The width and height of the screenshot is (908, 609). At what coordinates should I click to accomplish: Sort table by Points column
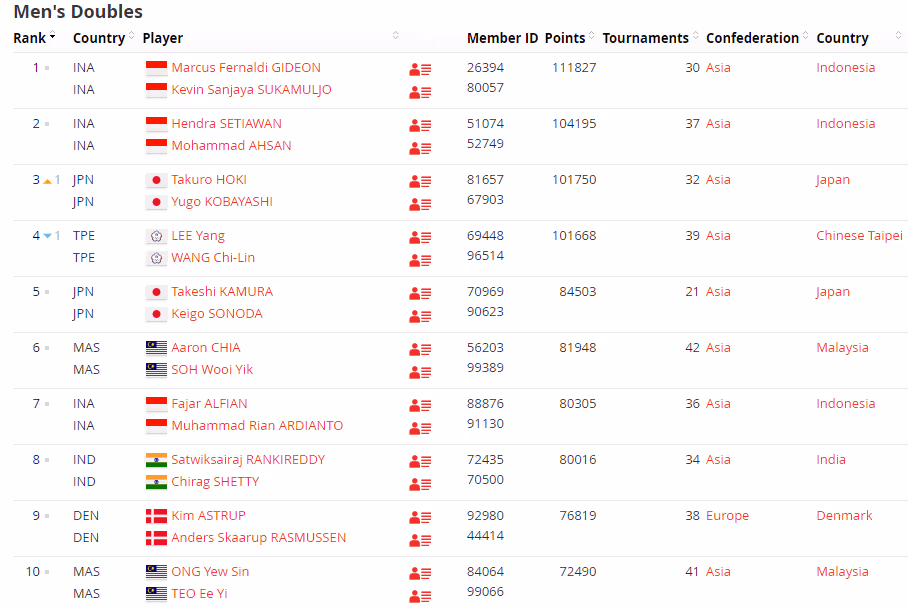click(x=565, y=38)
